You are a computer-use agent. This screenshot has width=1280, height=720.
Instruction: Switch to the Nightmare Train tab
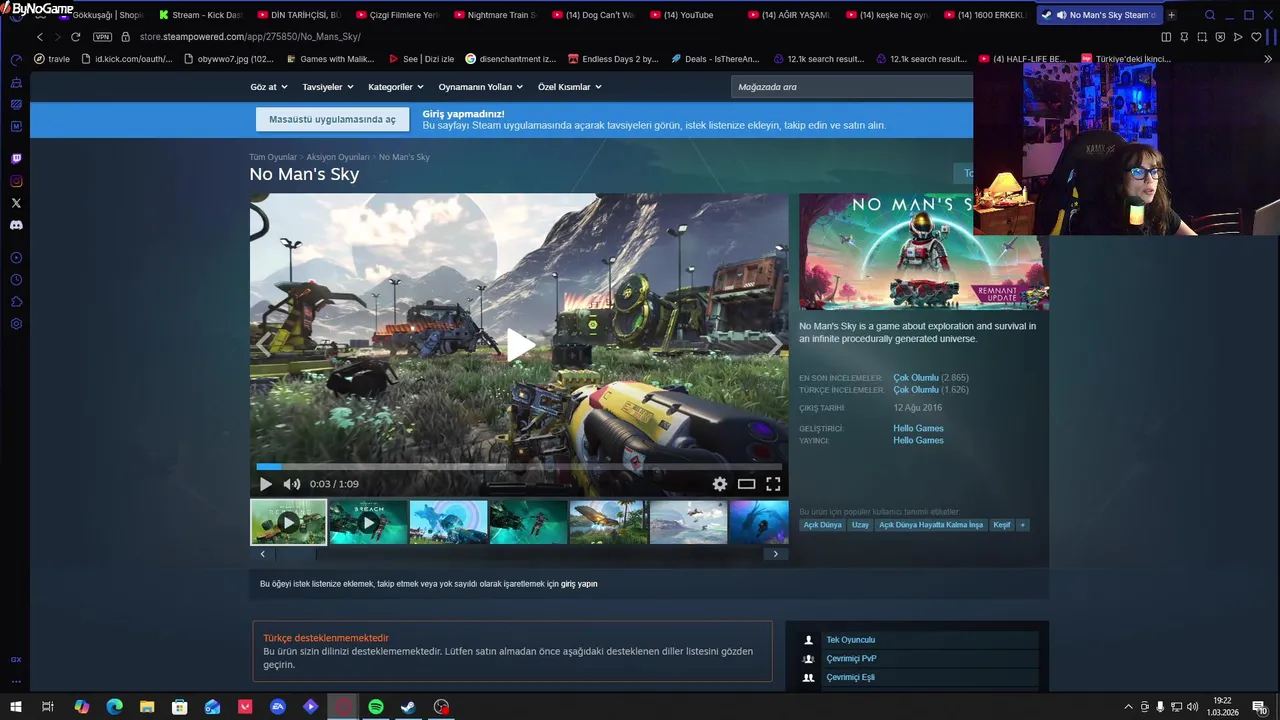[x=494, y=15]
